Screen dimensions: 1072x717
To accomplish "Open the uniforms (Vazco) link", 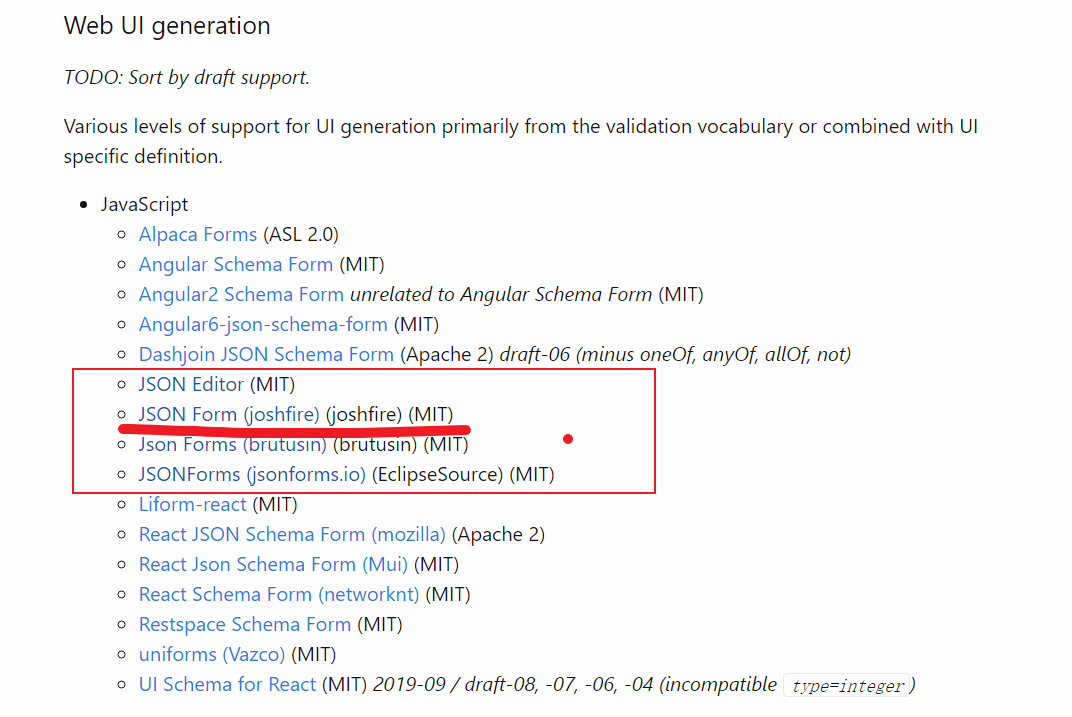I will (212, 655).
